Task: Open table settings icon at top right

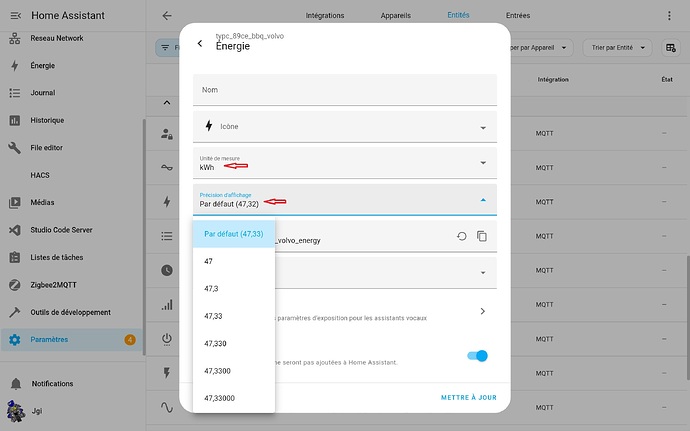Action: [671, 48]
